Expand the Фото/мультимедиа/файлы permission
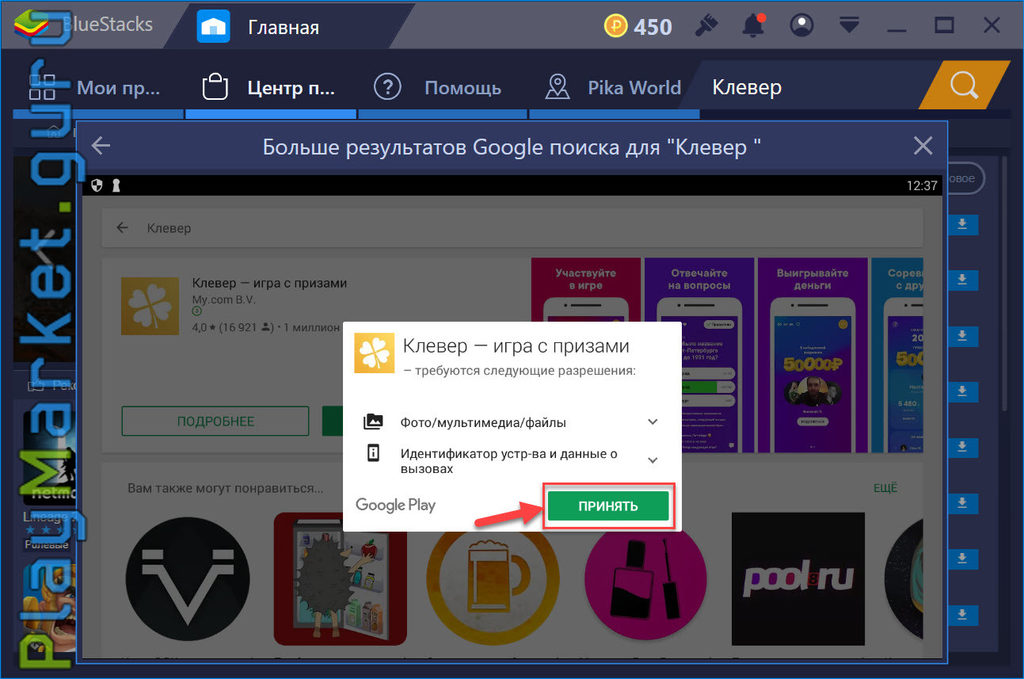Viewport: 1024px width, 679px height. (652, 422)
